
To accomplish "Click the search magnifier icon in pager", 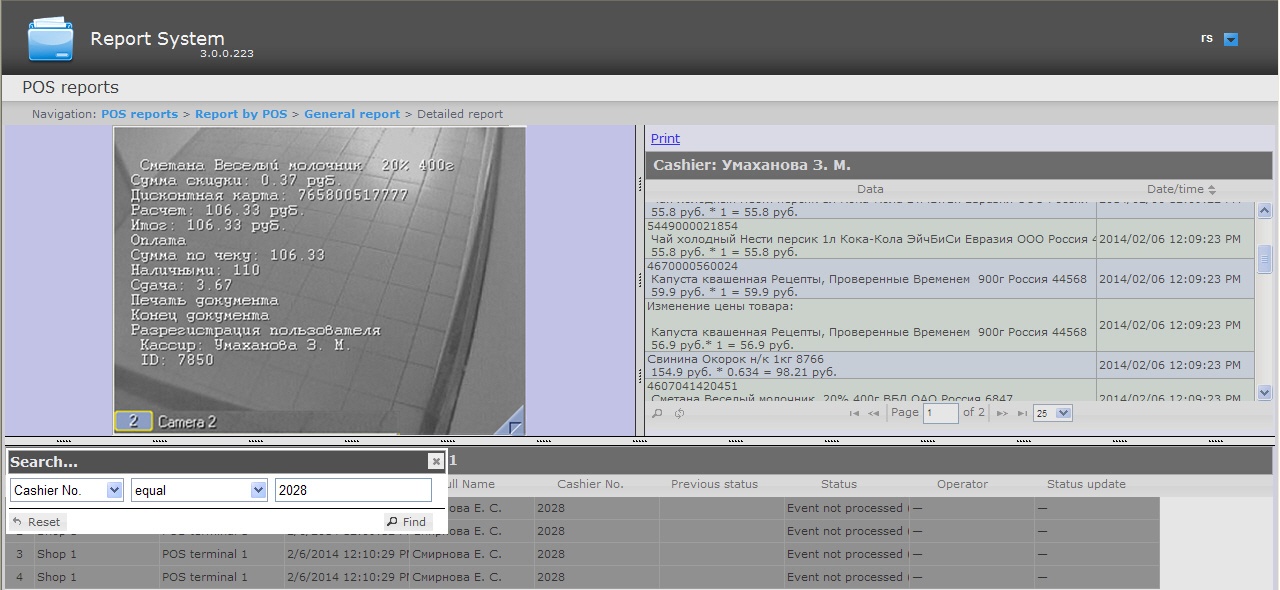I will (657, 413).
